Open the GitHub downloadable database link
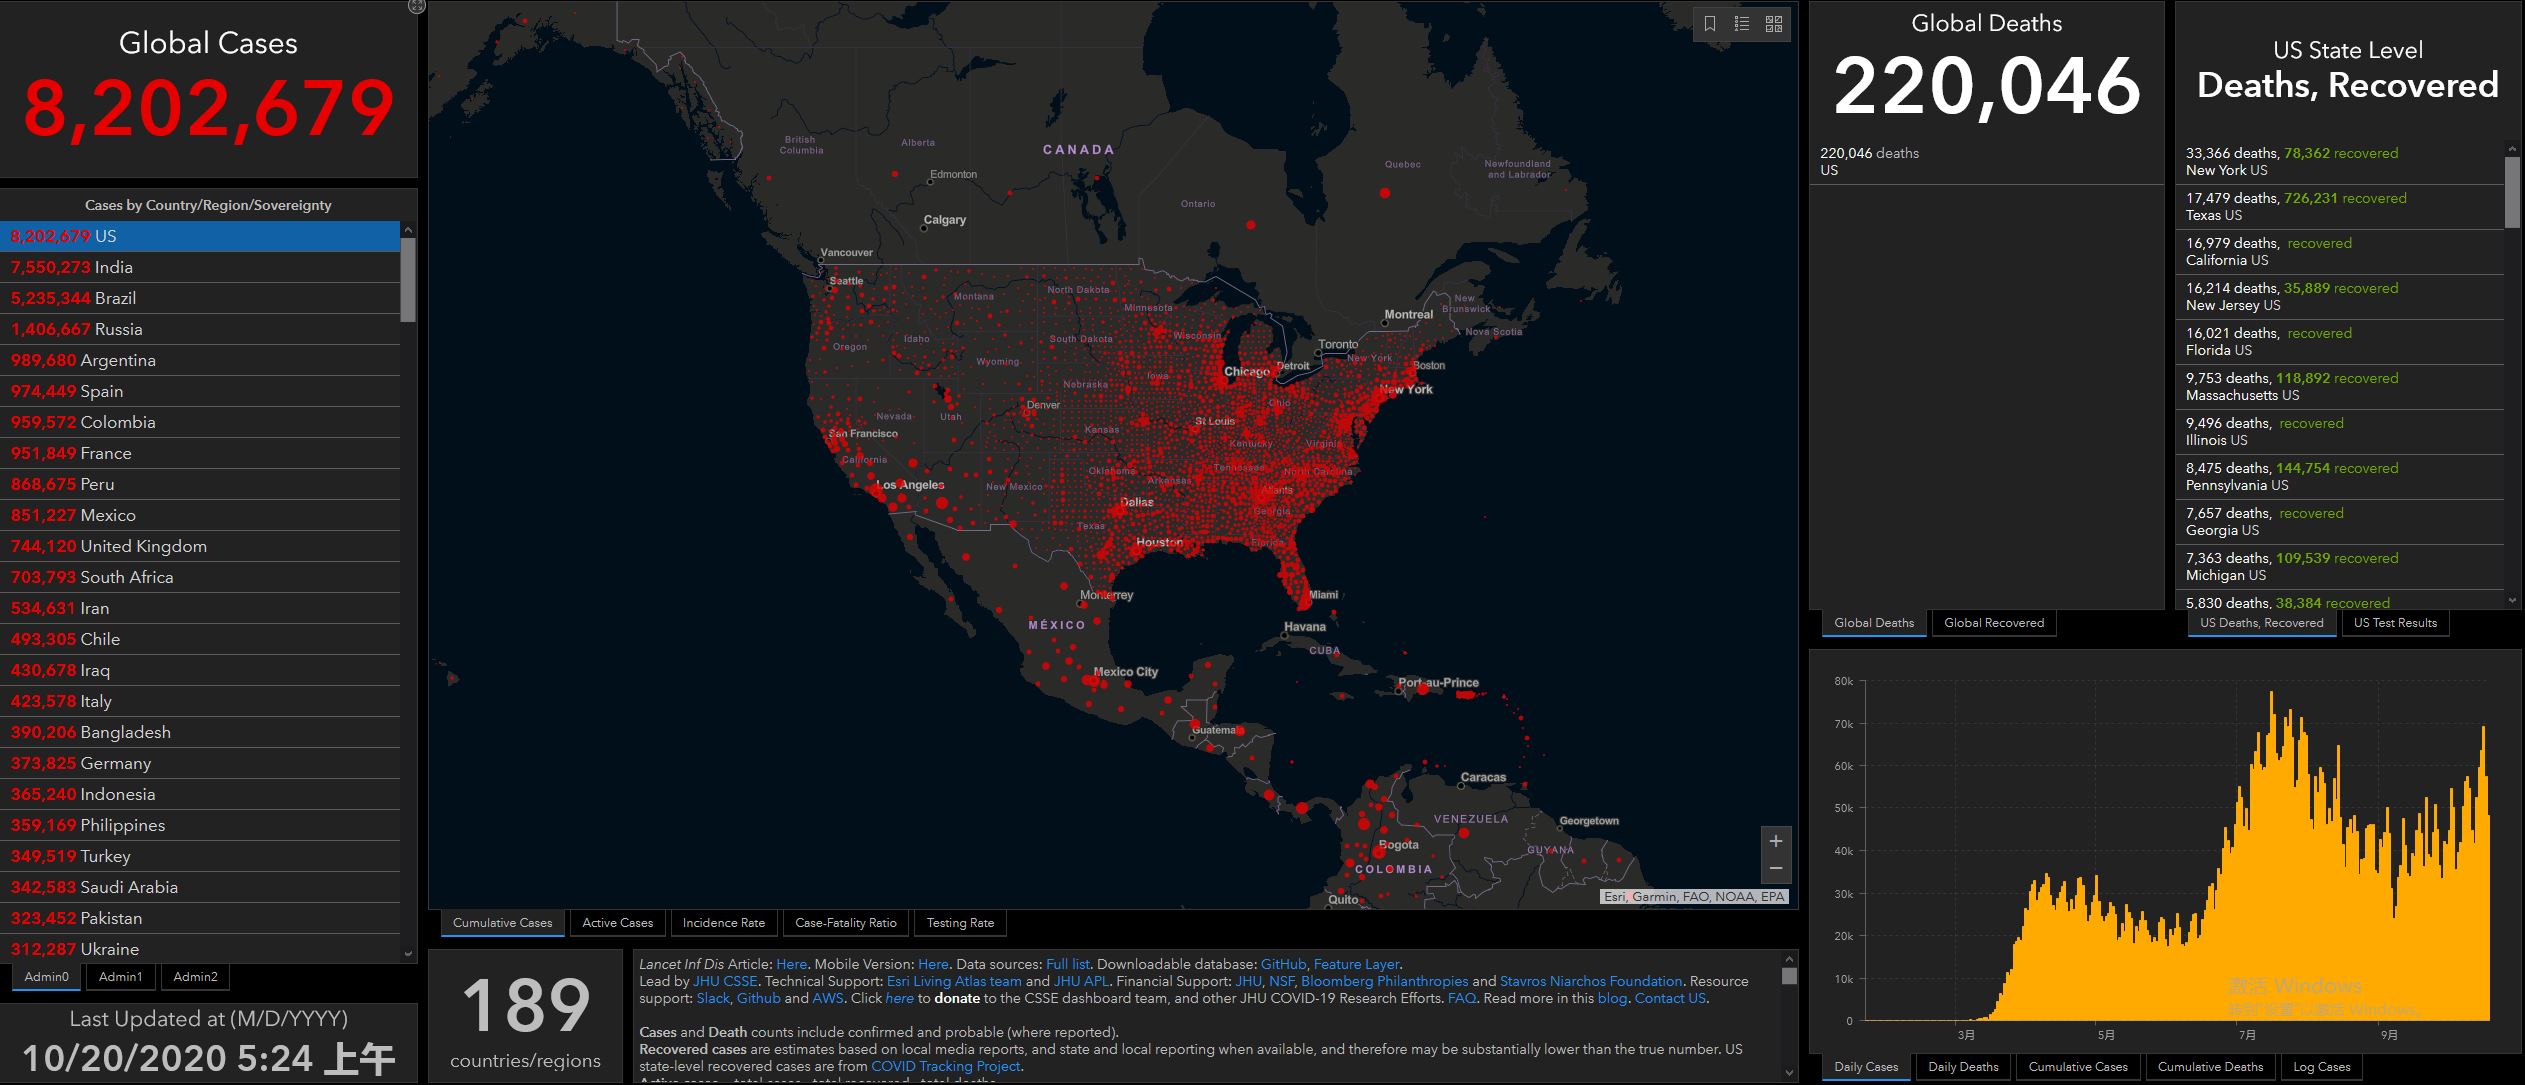 (1284, 964)
